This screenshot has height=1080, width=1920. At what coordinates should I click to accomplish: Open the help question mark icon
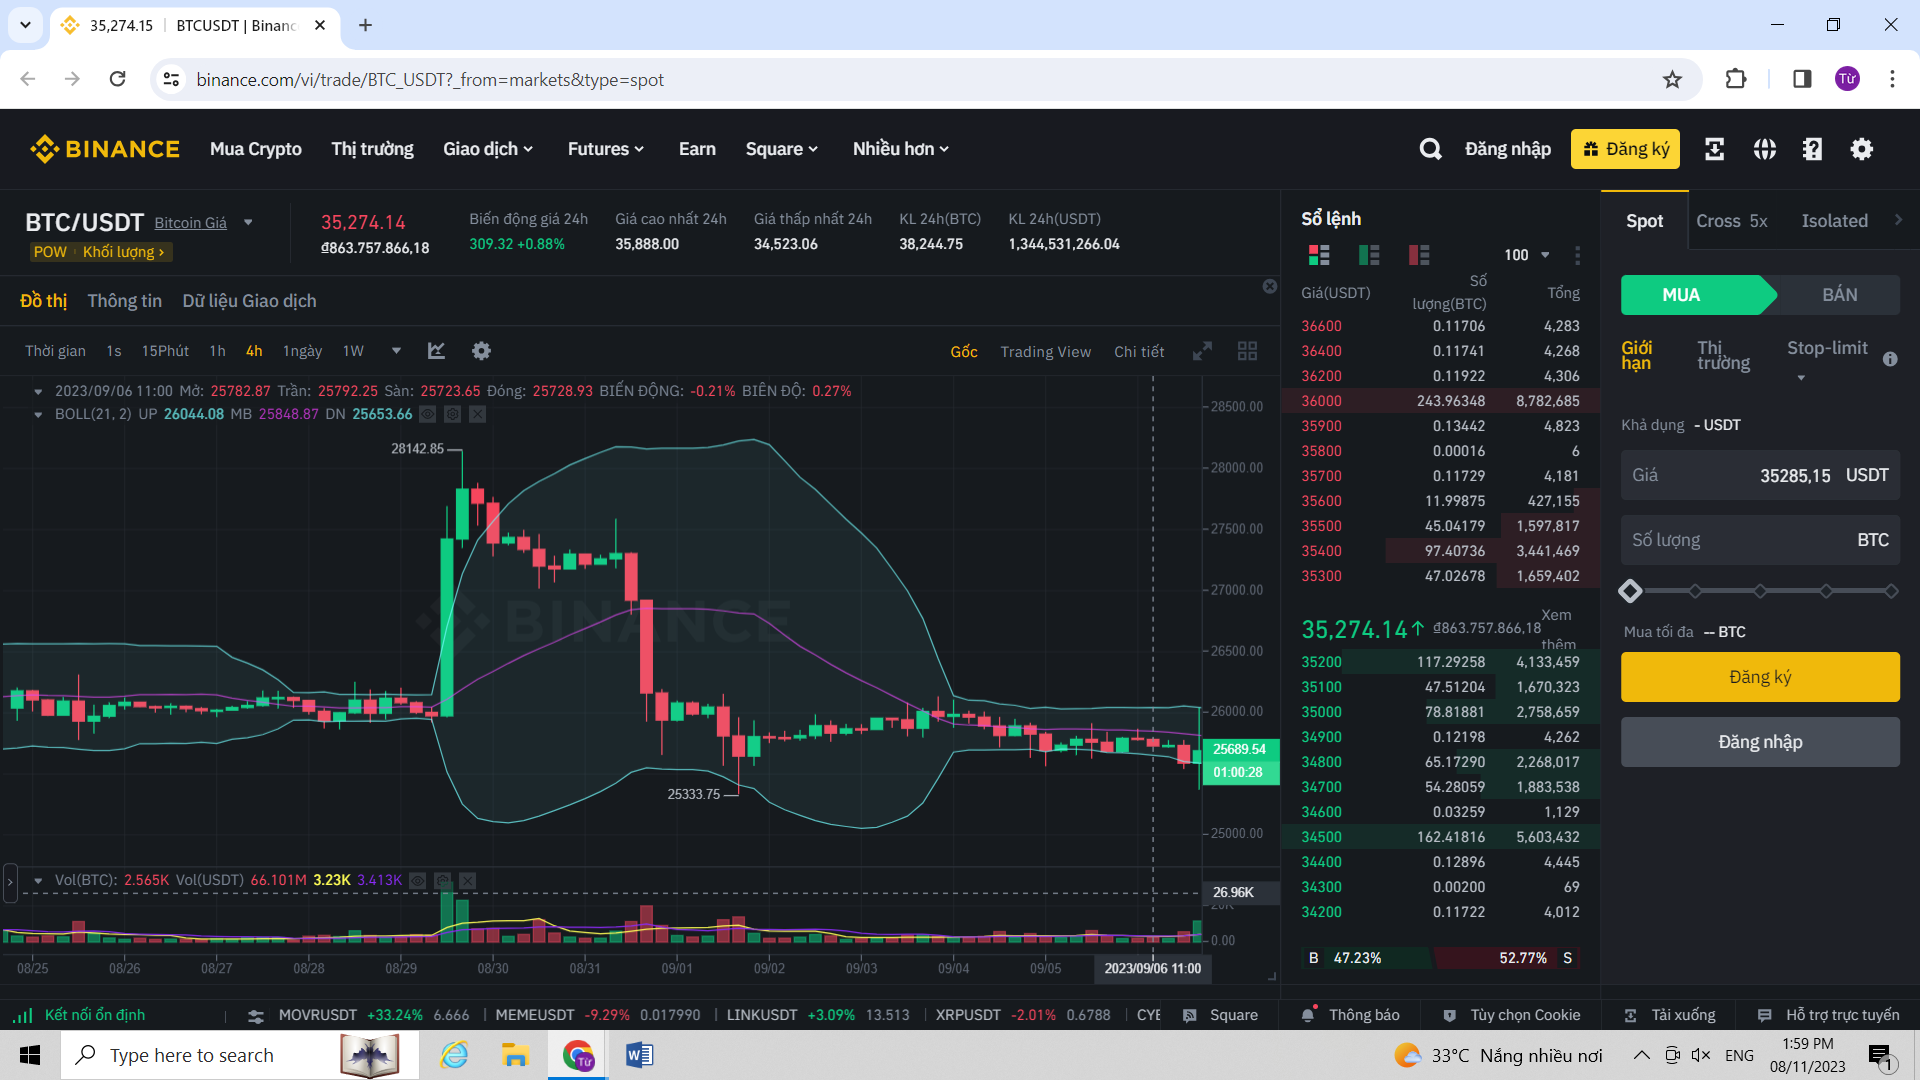point(1812,149)
